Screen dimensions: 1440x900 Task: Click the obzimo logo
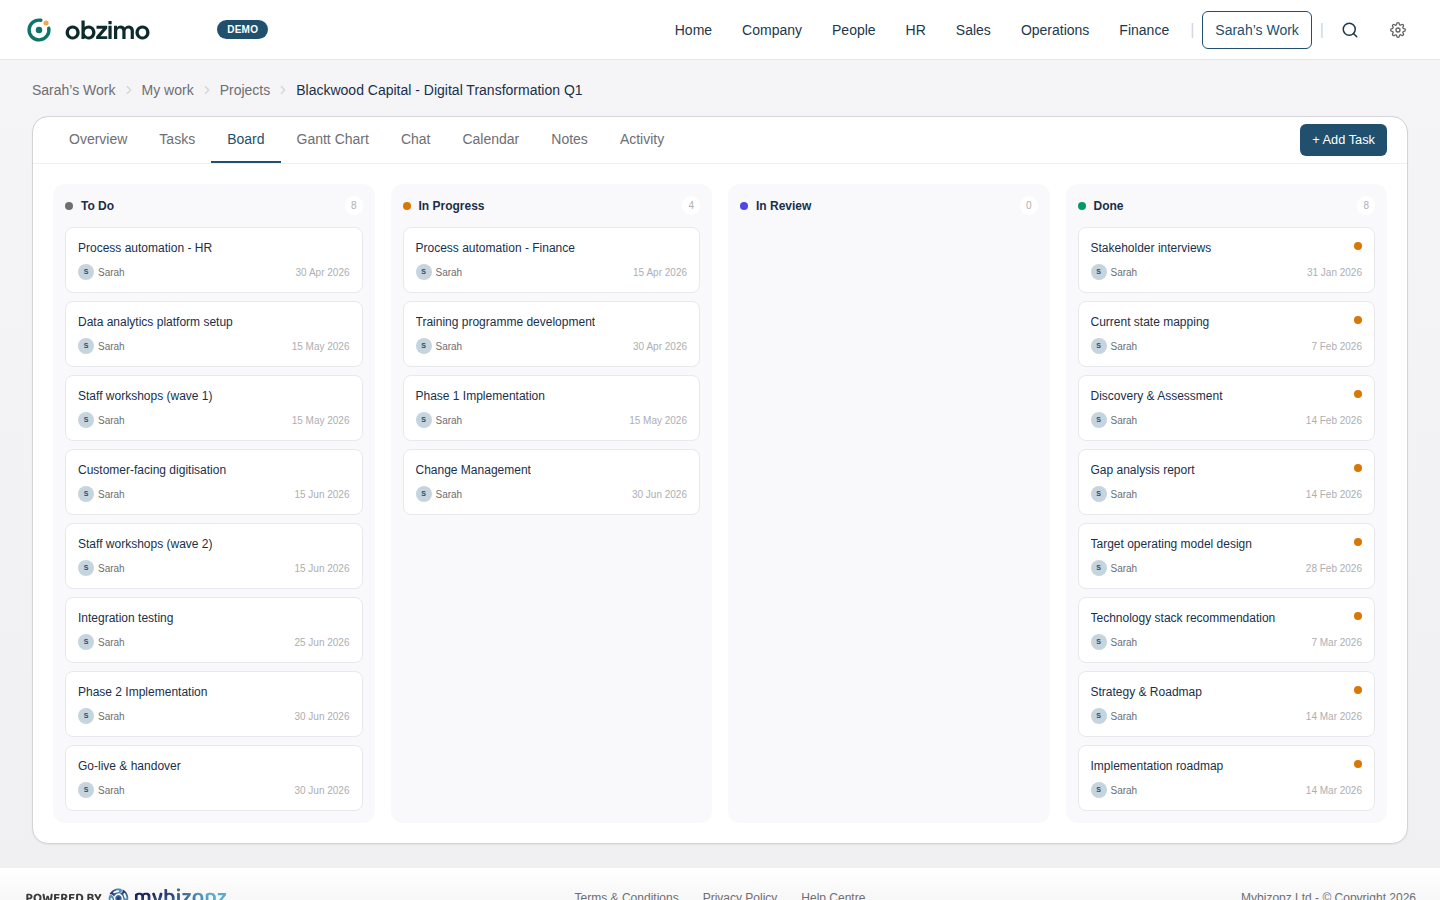[88, 30]
